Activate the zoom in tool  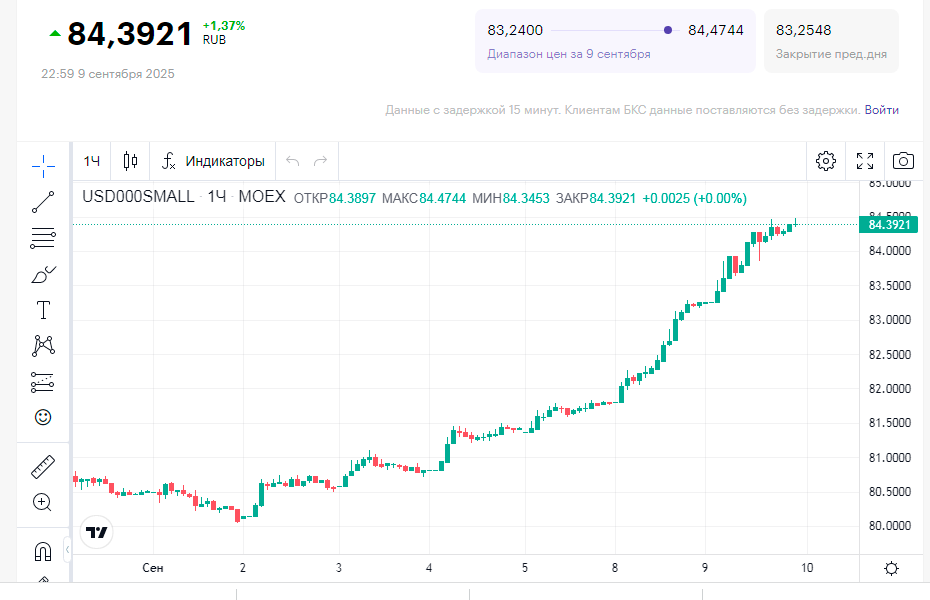[43, 502]
